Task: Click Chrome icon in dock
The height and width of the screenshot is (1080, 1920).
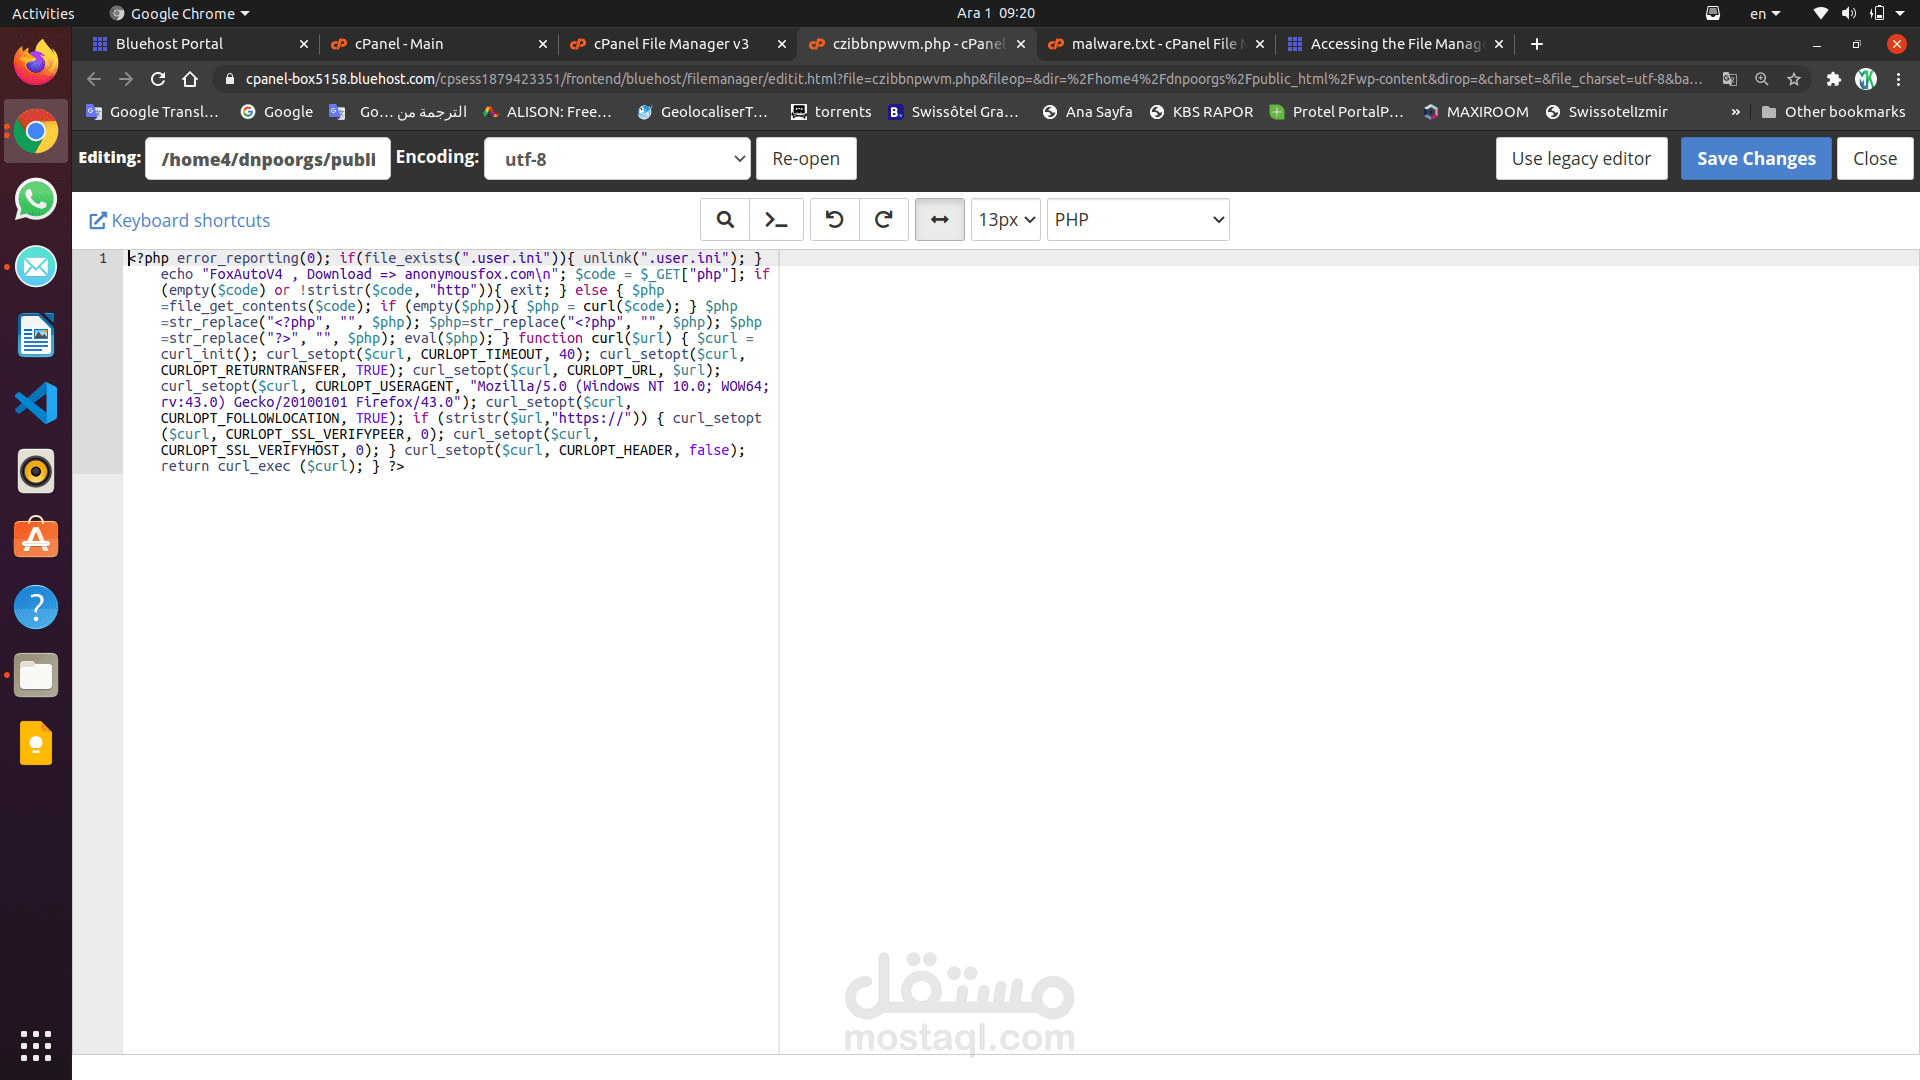Action: pos(36,131)
